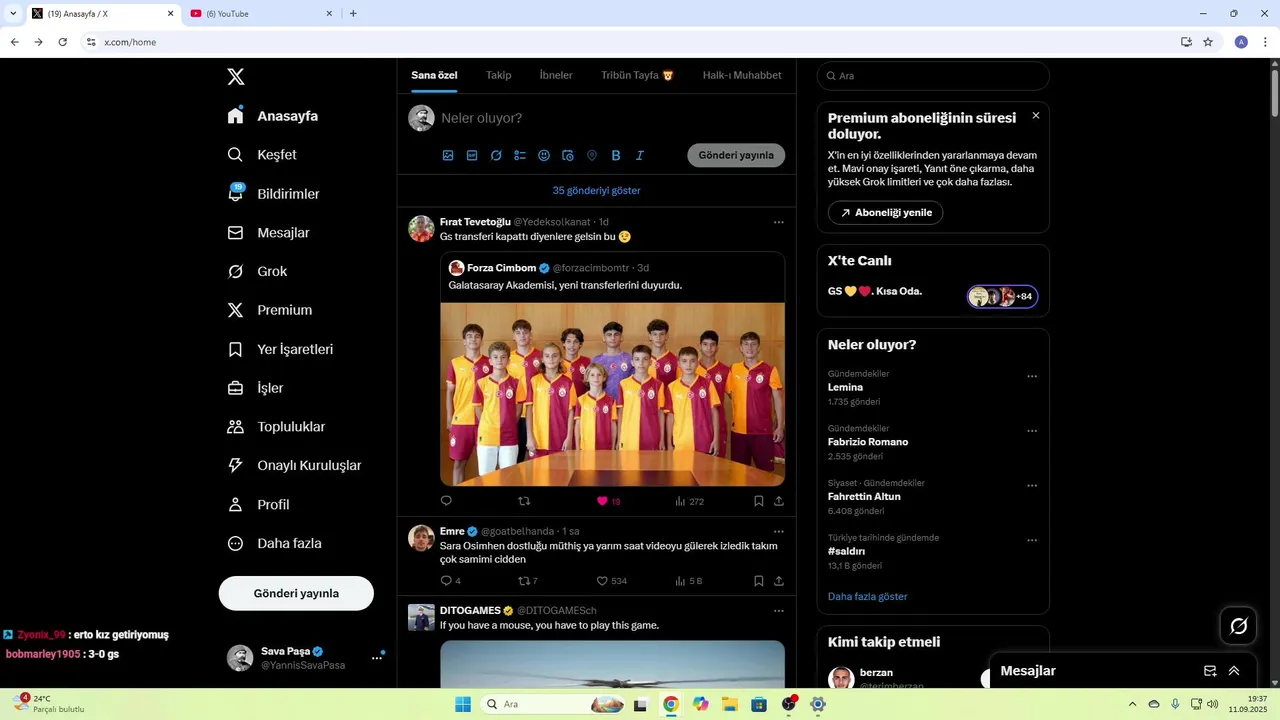Open Topluluklar communities page
Screen dimensions: 1280x720
click(x=276, y=427)
